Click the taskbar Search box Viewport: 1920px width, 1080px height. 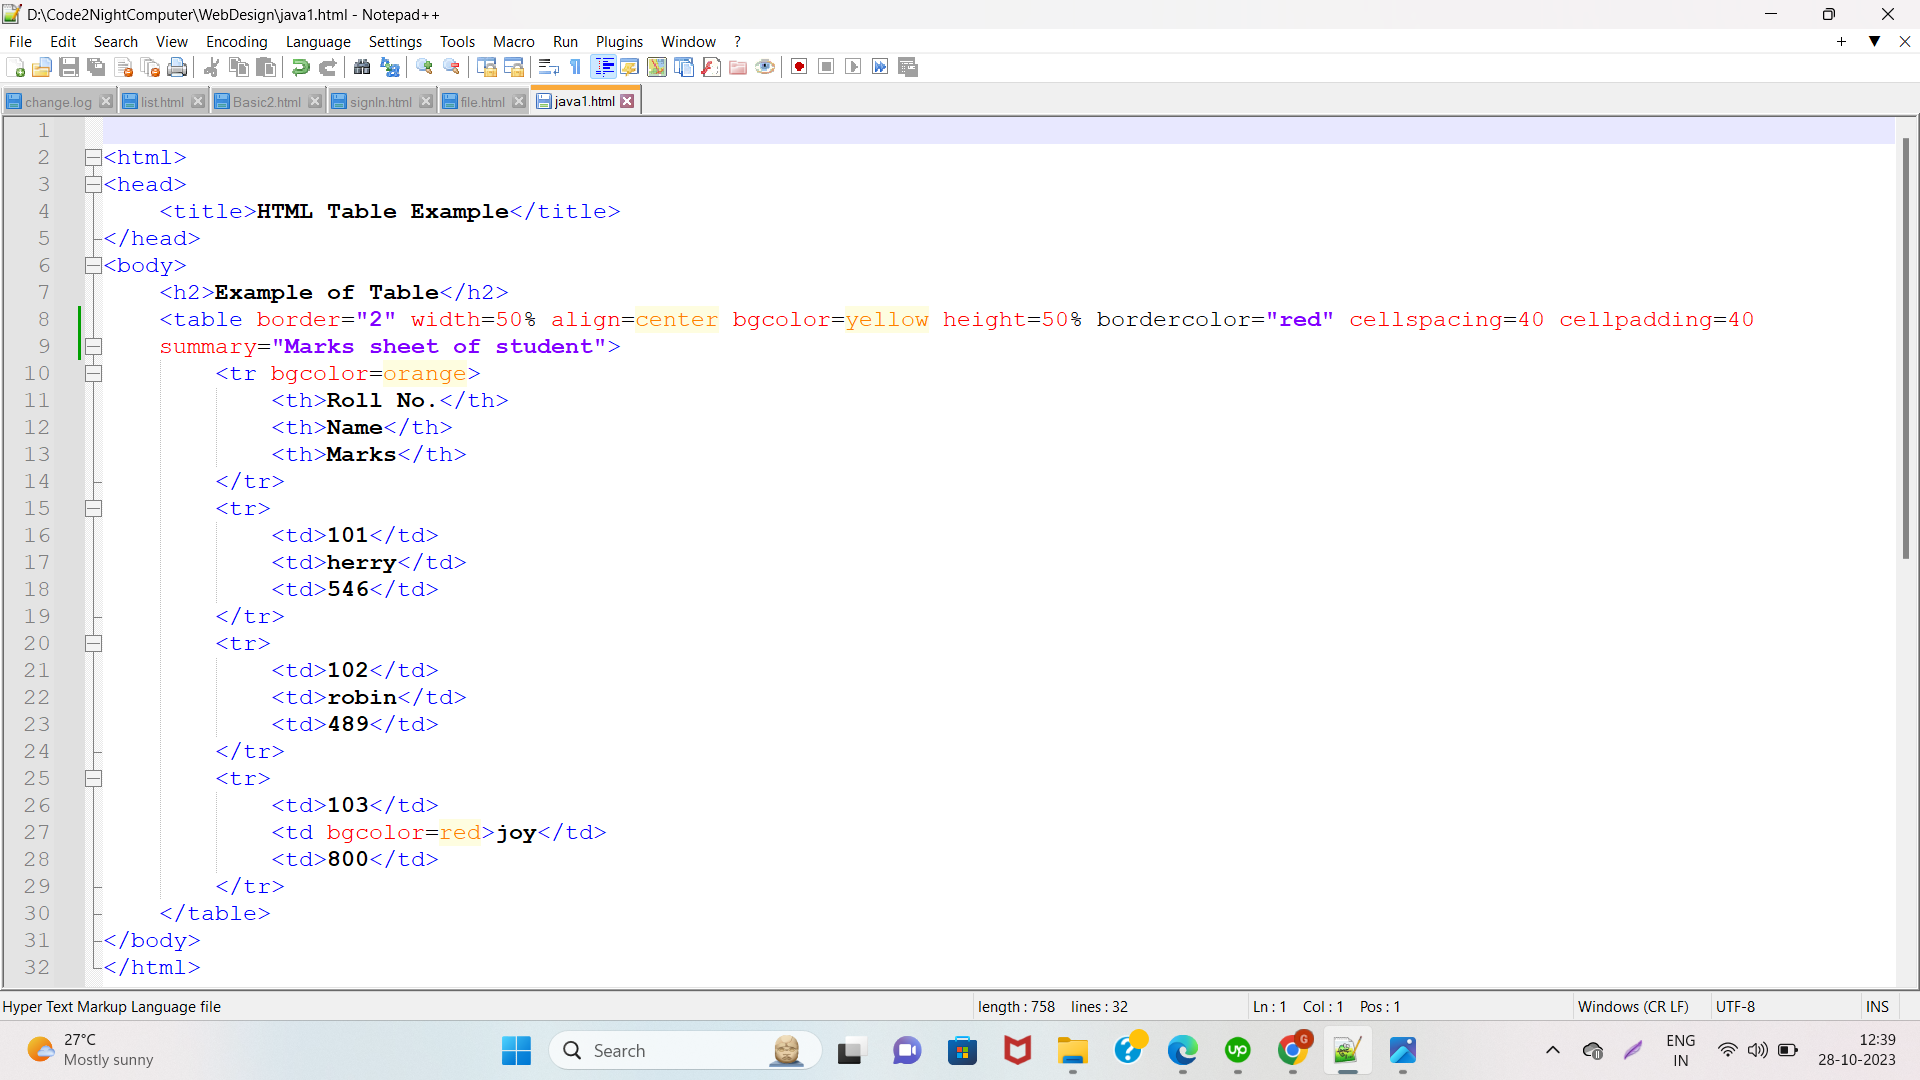point(685,1051)
